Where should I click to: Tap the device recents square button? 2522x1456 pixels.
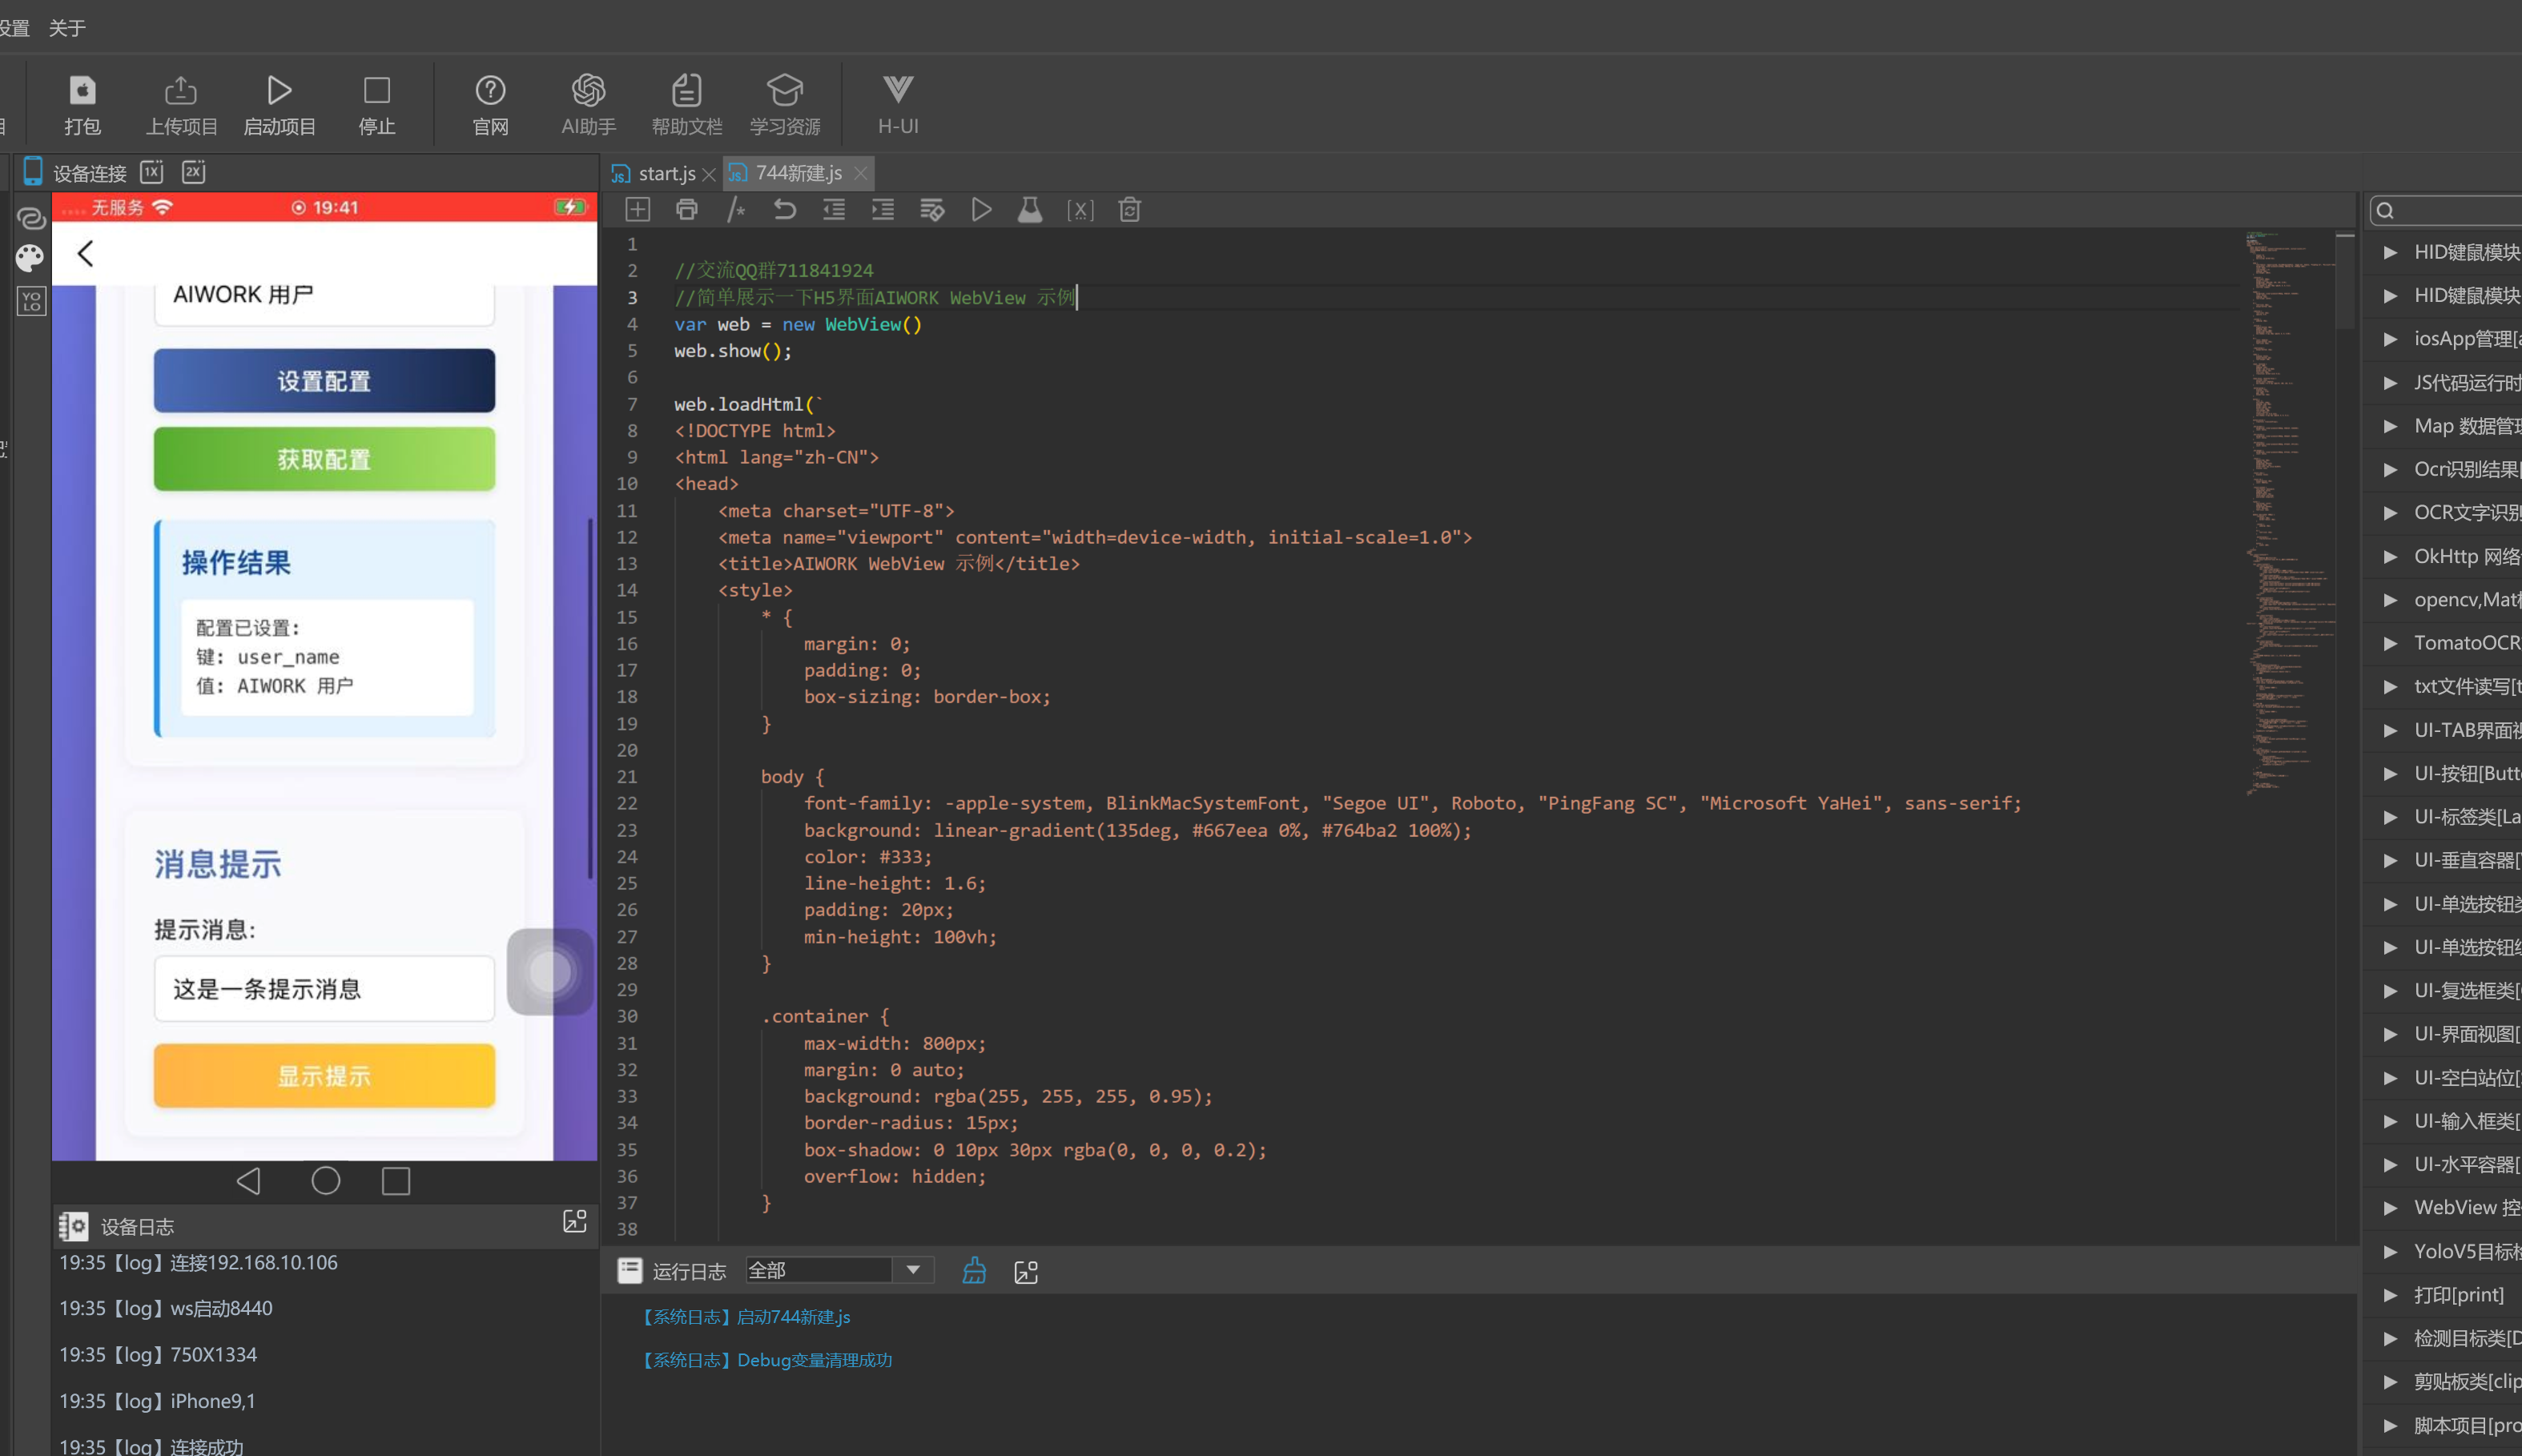pos(396,1181)
